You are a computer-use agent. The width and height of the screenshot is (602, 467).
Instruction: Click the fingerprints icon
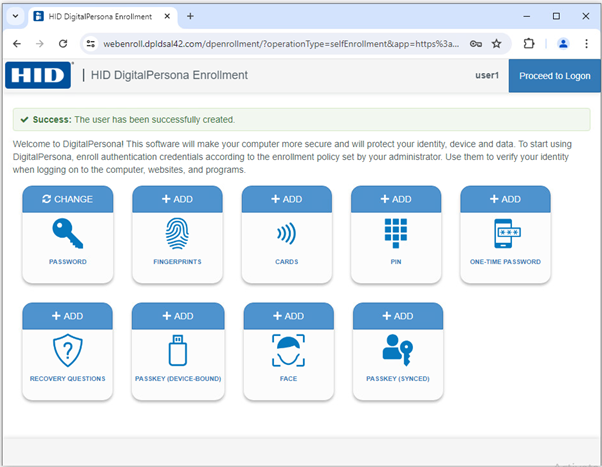(177, 234)
